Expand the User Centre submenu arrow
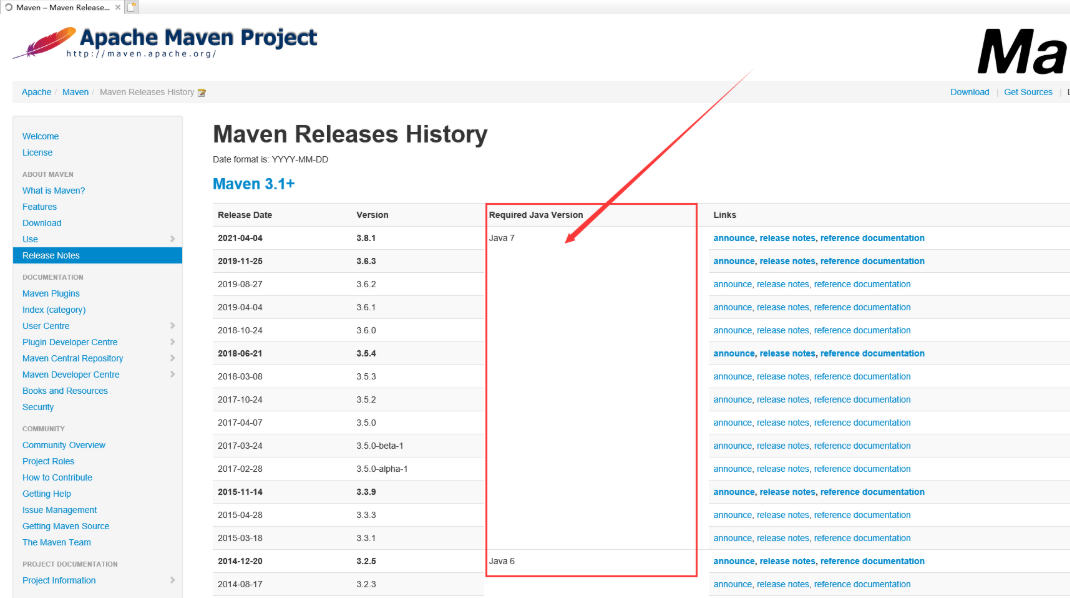1070x598 pixels. (x=173, y=326)
